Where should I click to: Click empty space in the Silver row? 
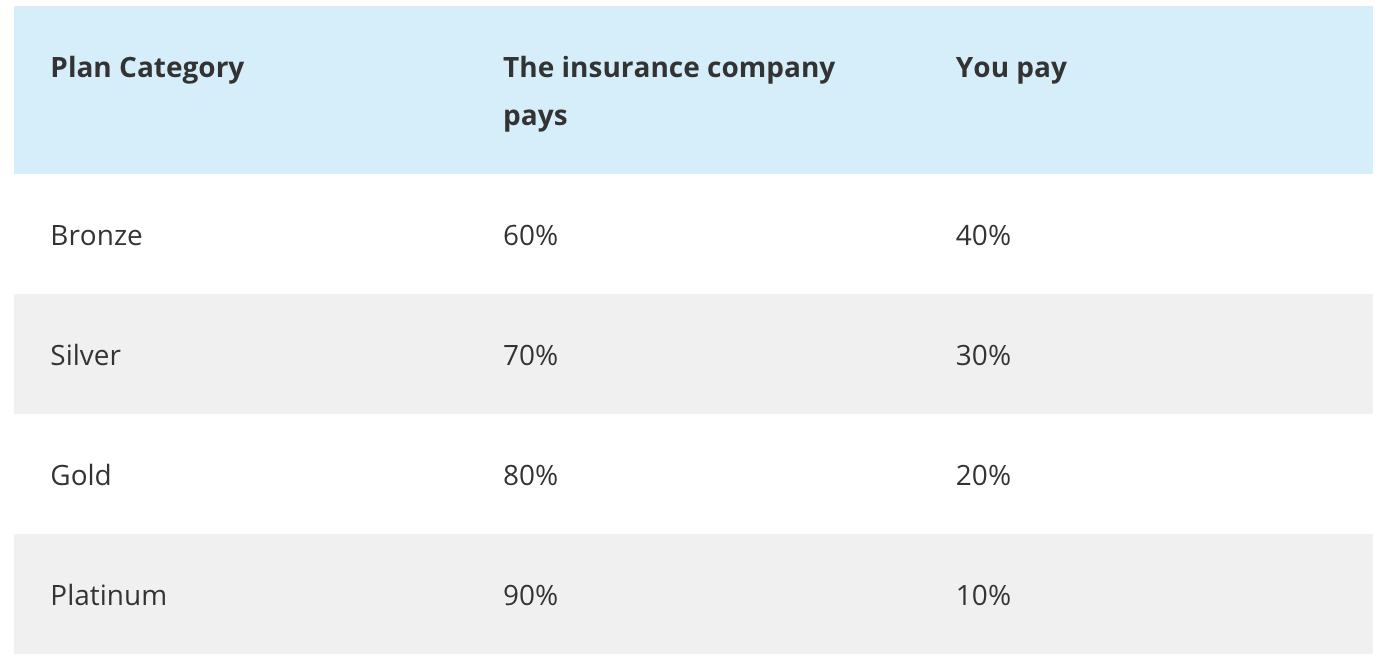coord(1200,355)
